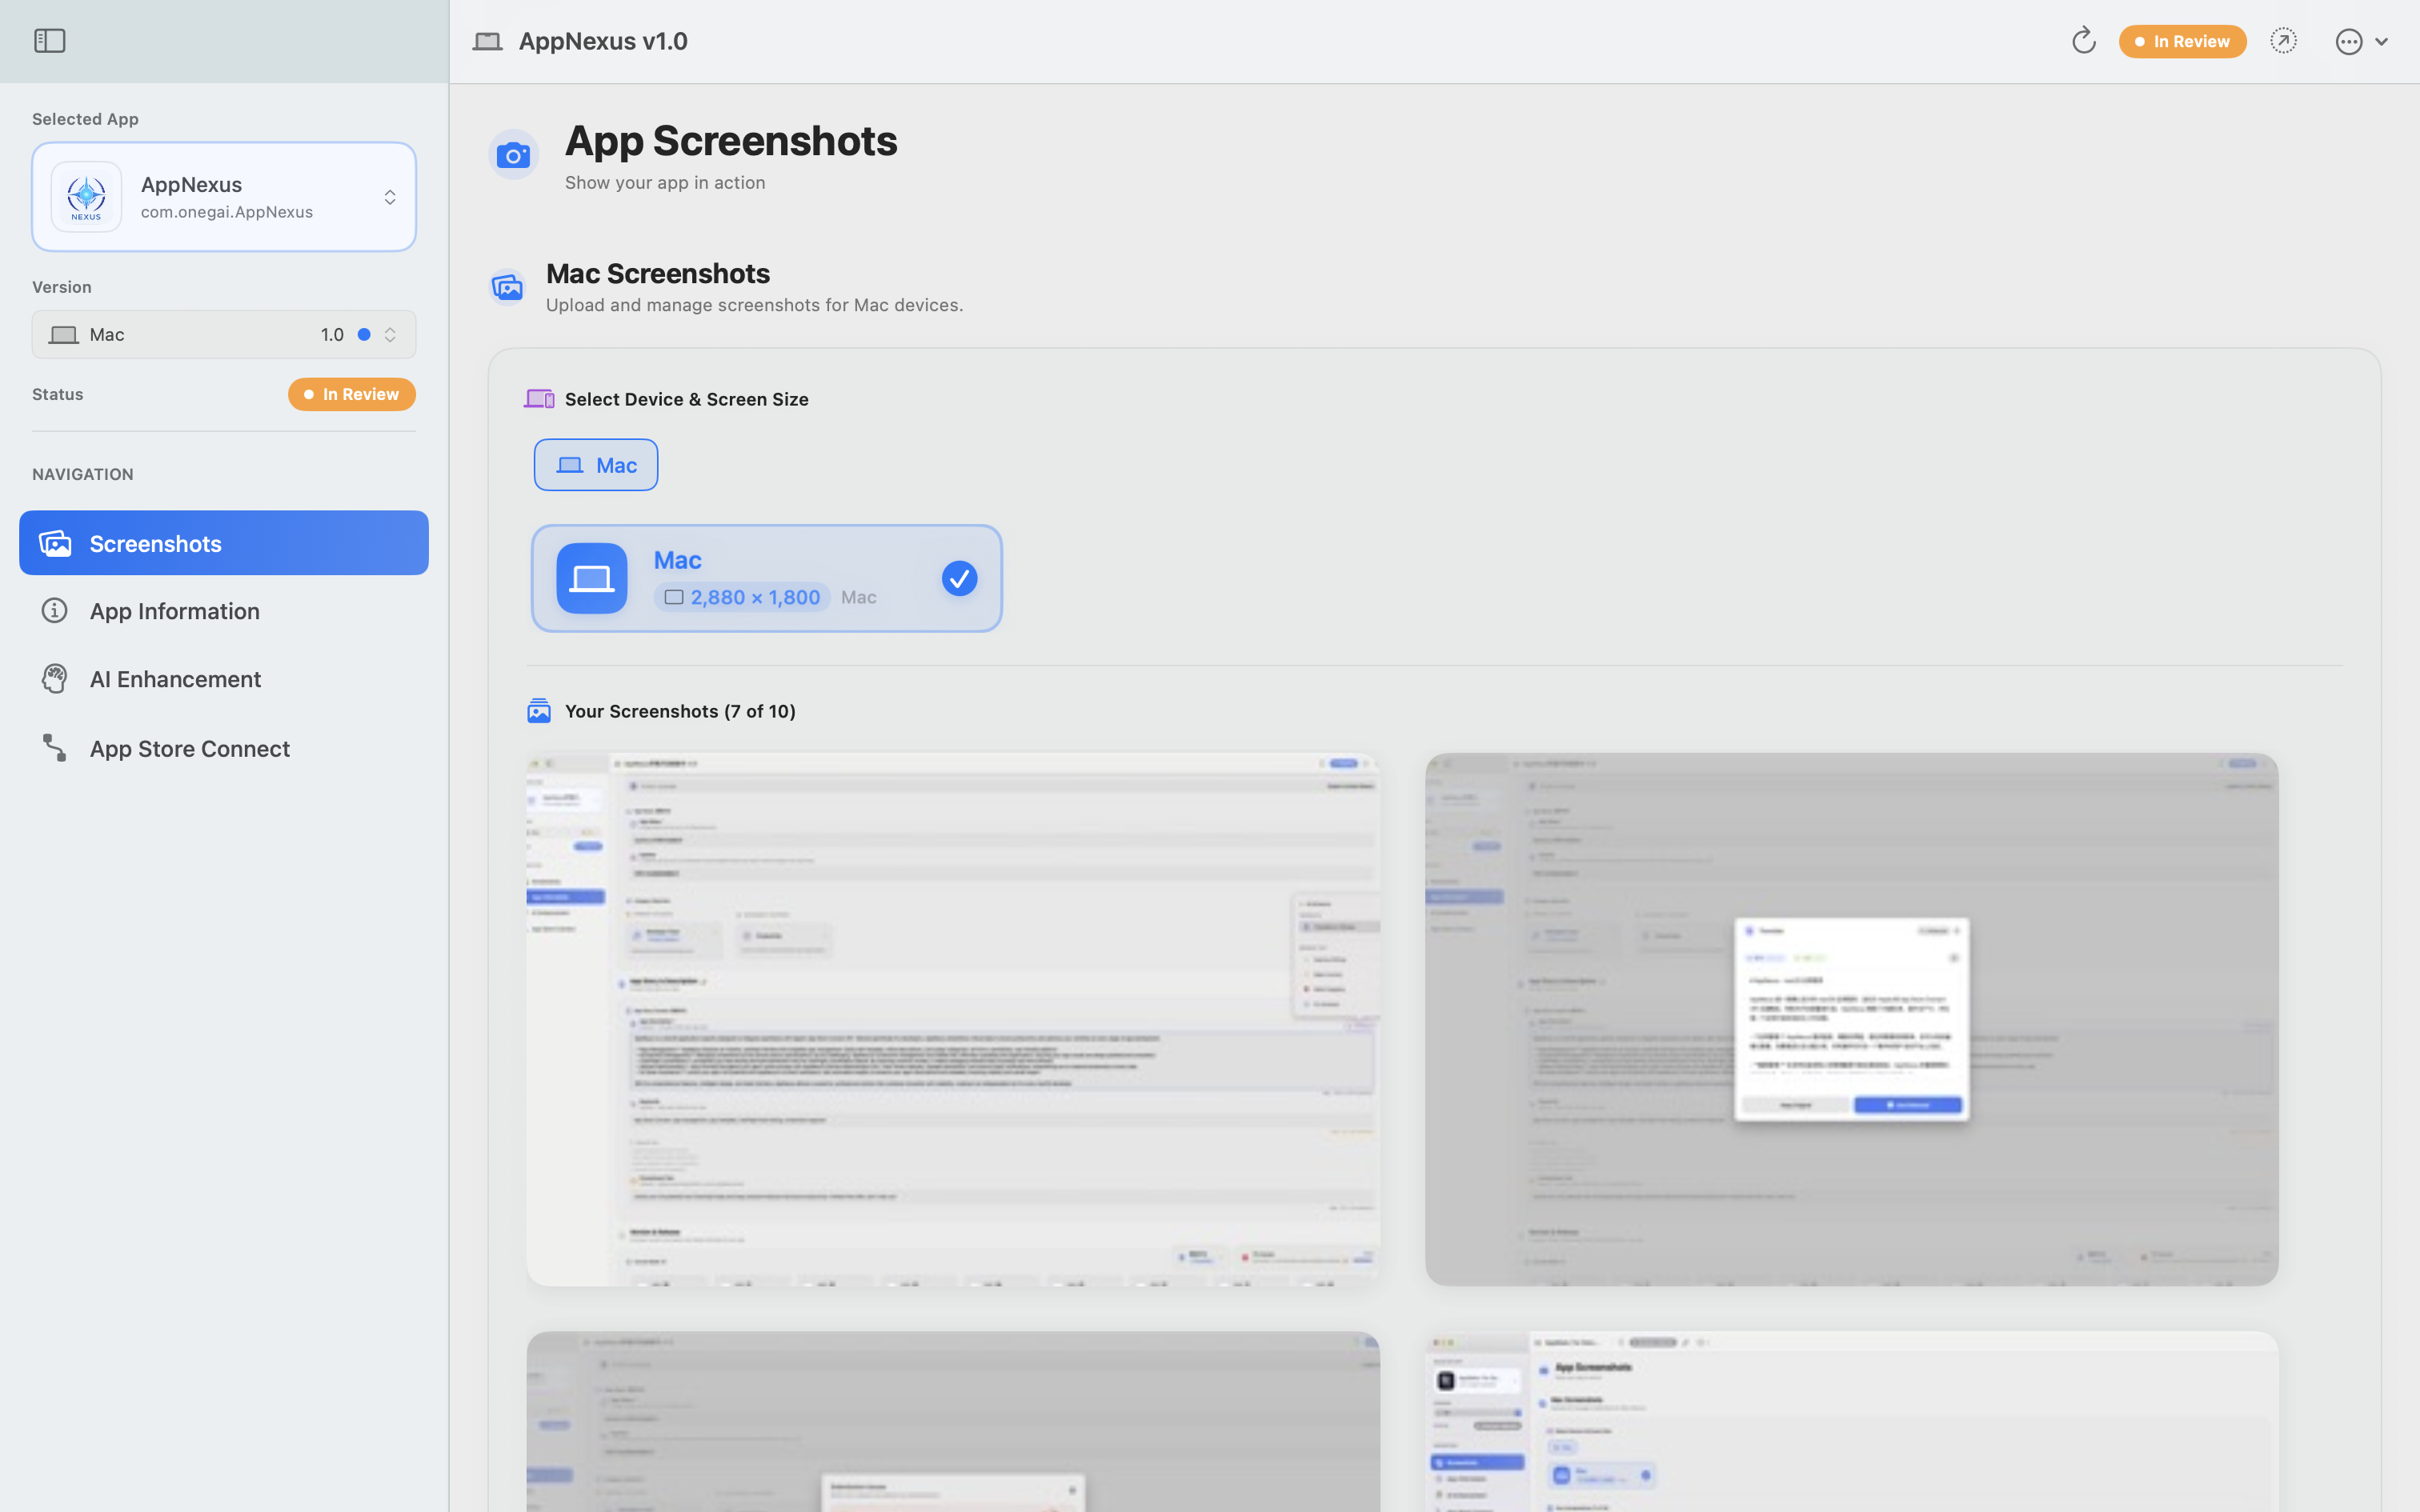Click the camera icon beside App Screenshots

513,155
